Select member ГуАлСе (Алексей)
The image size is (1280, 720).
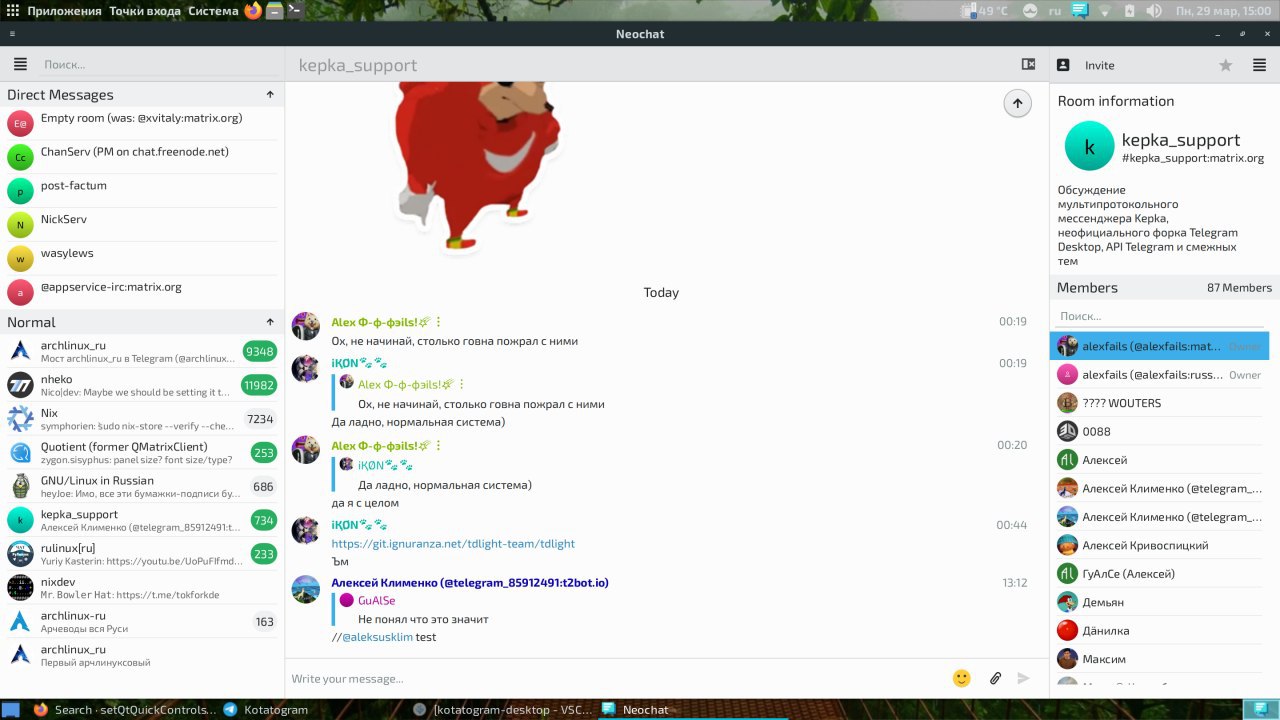1160,574
